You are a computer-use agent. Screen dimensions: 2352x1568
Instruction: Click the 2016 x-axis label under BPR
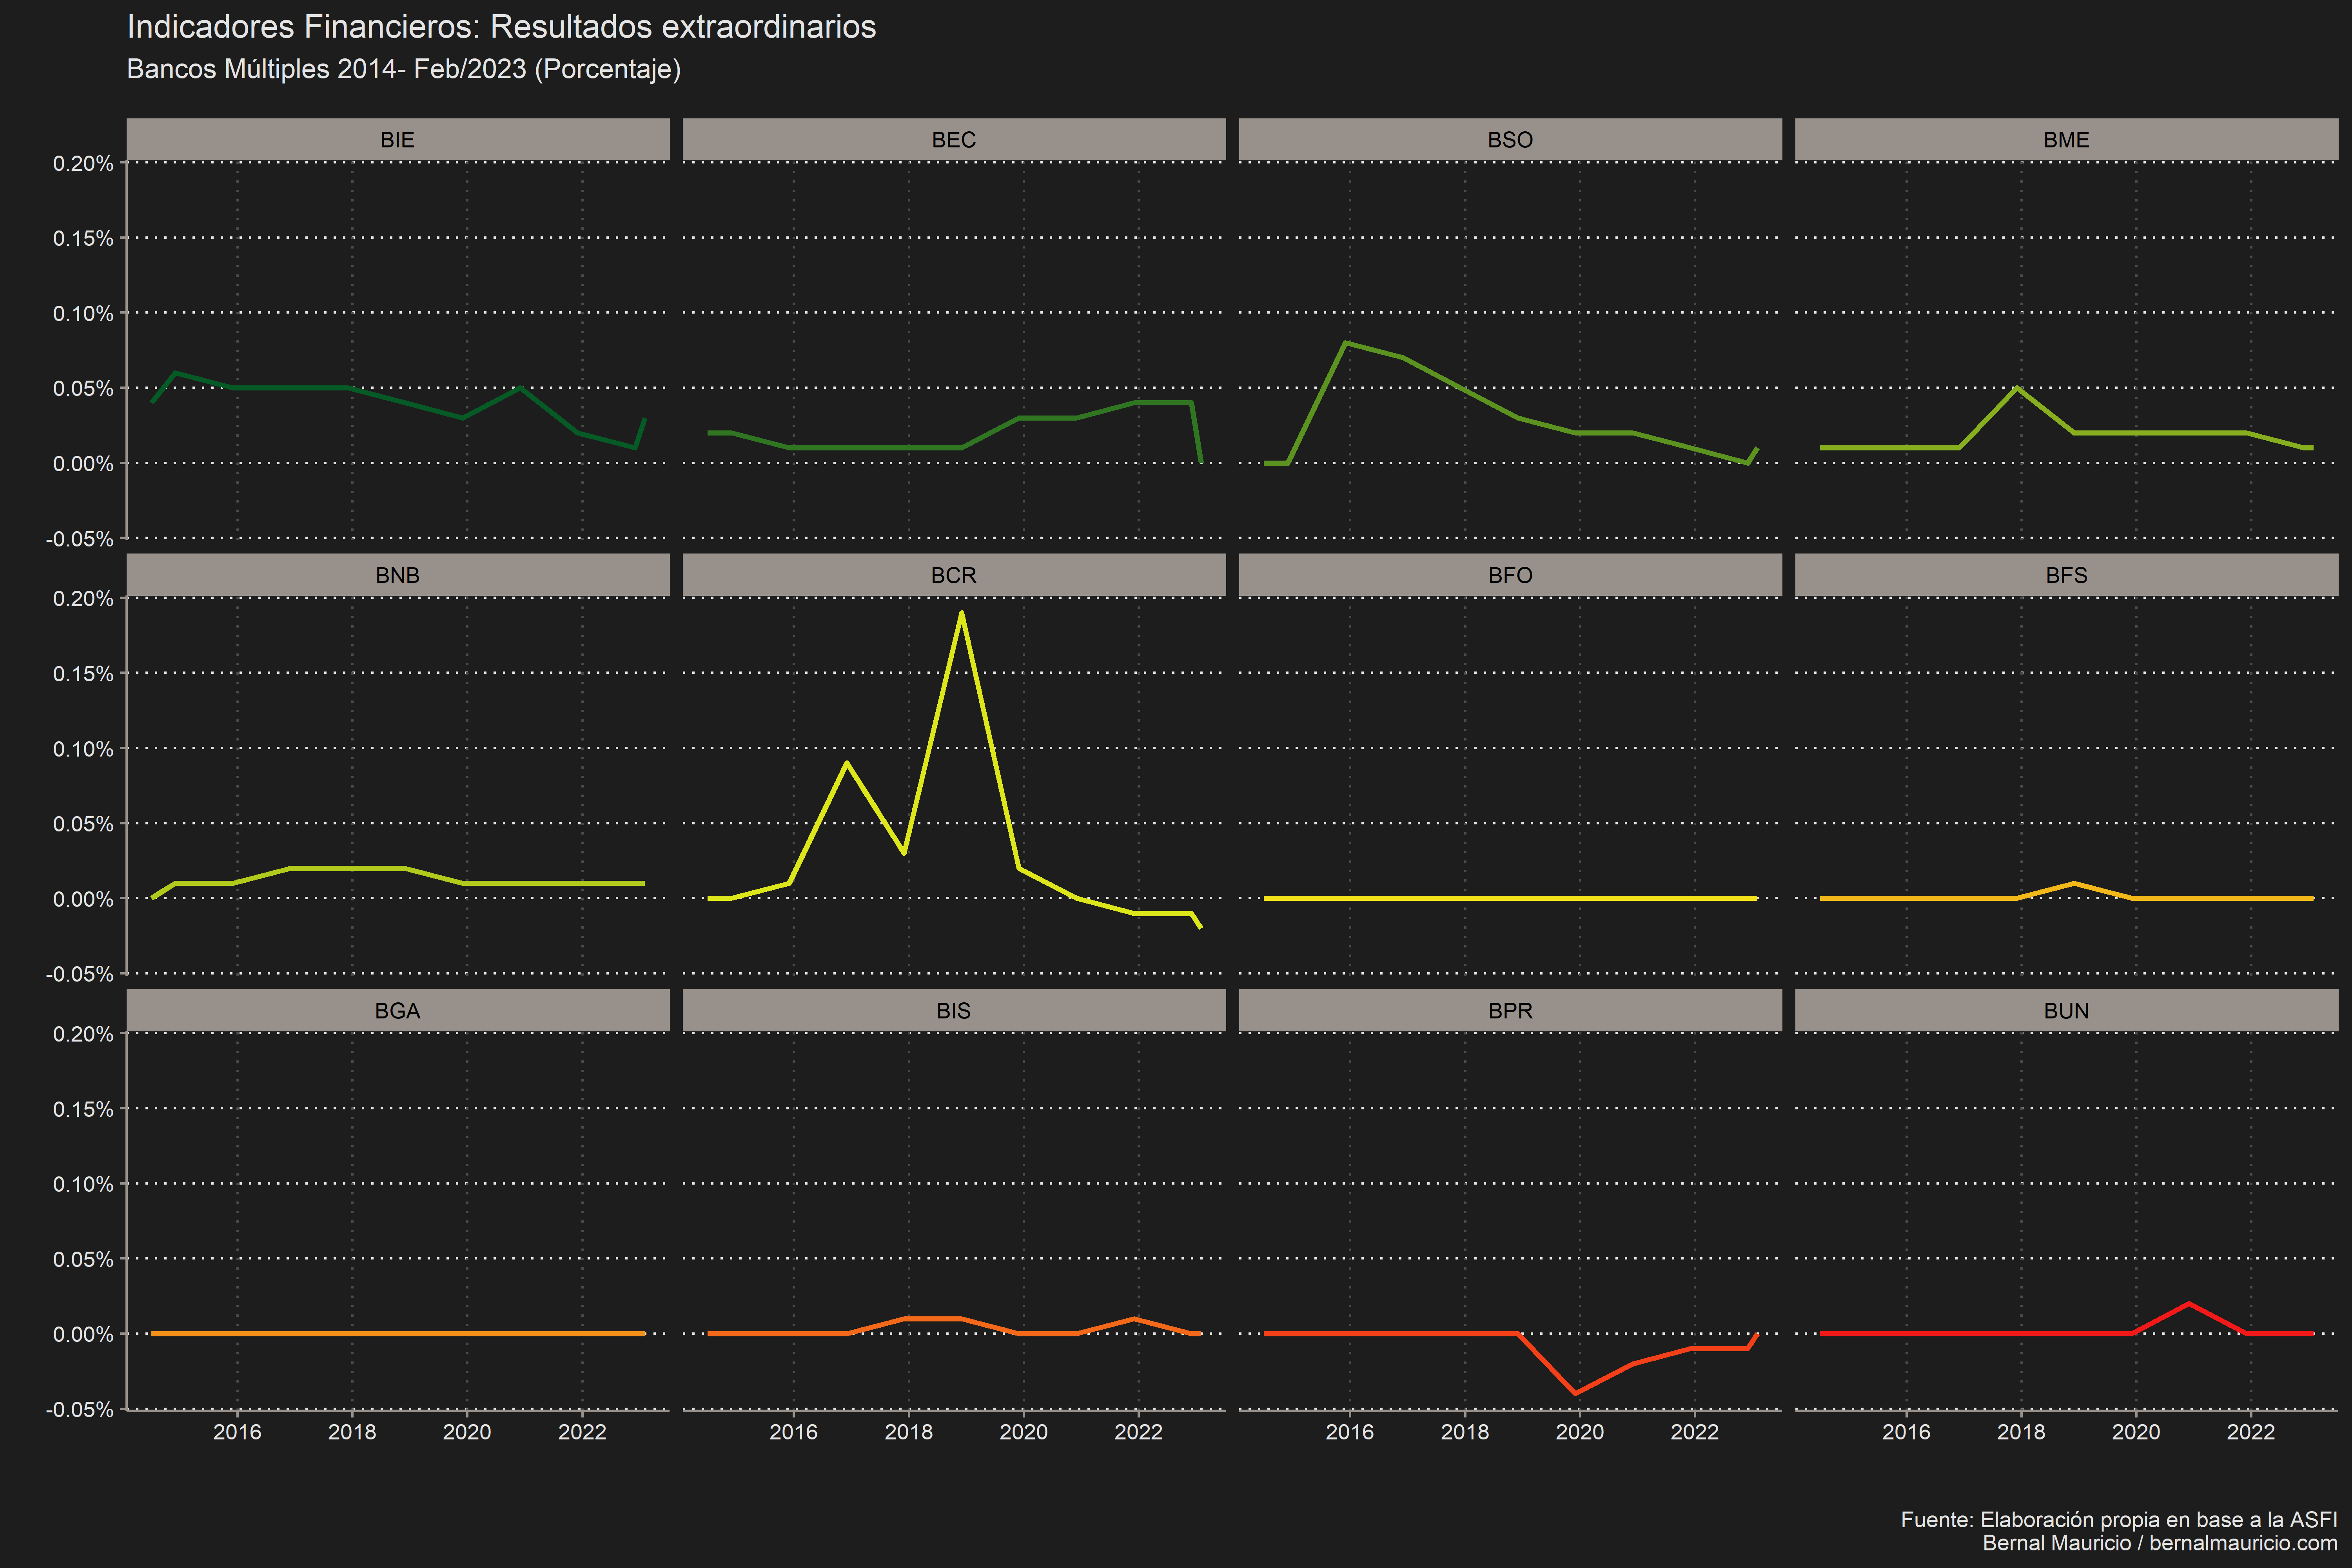pos(1350,1432)
